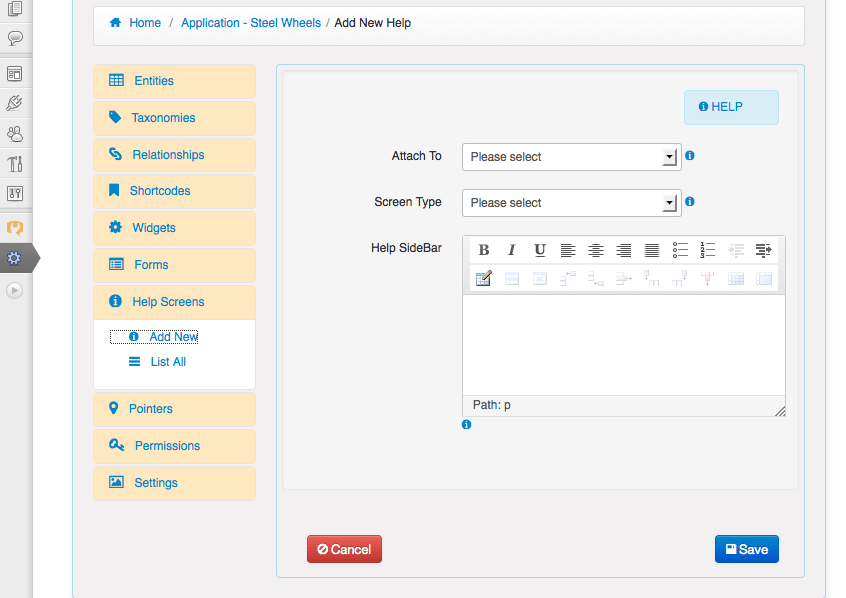Click the blue Save button
846x598 pixels.
746,549
